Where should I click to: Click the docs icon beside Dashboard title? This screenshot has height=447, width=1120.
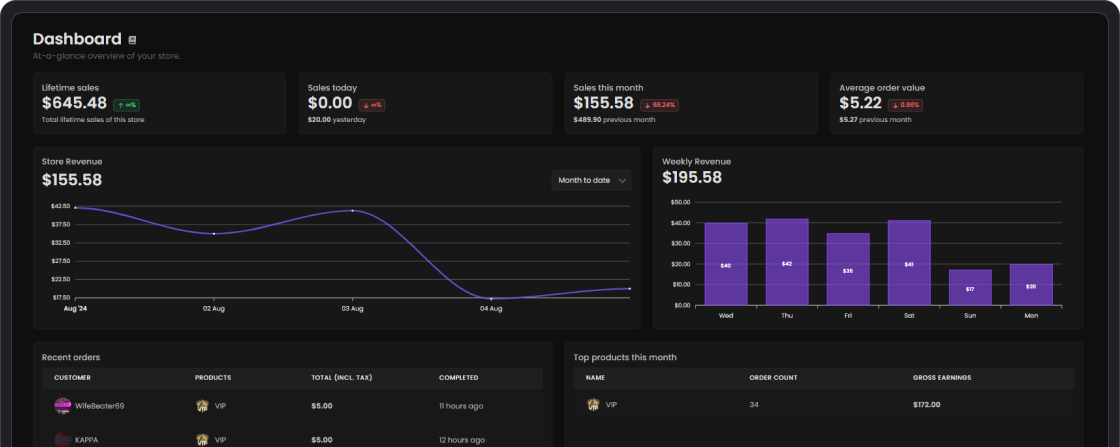click(x=132, y=40)
